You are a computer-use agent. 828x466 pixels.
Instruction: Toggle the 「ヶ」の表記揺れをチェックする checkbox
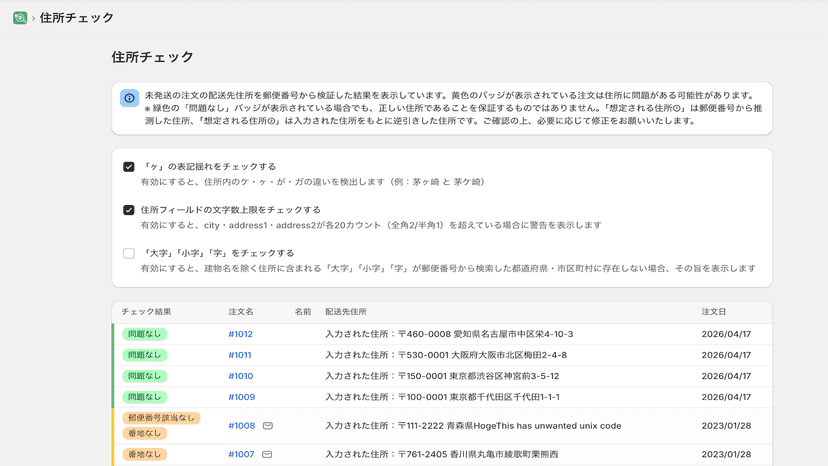click(129, 167)
